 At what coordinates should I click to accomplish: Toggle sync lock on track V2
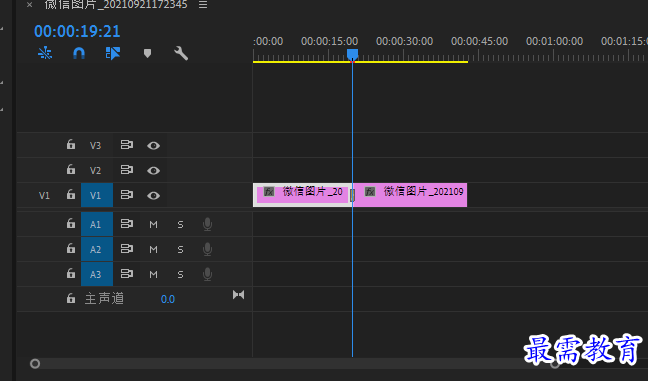pyautogui.click(x=126, y=170)
